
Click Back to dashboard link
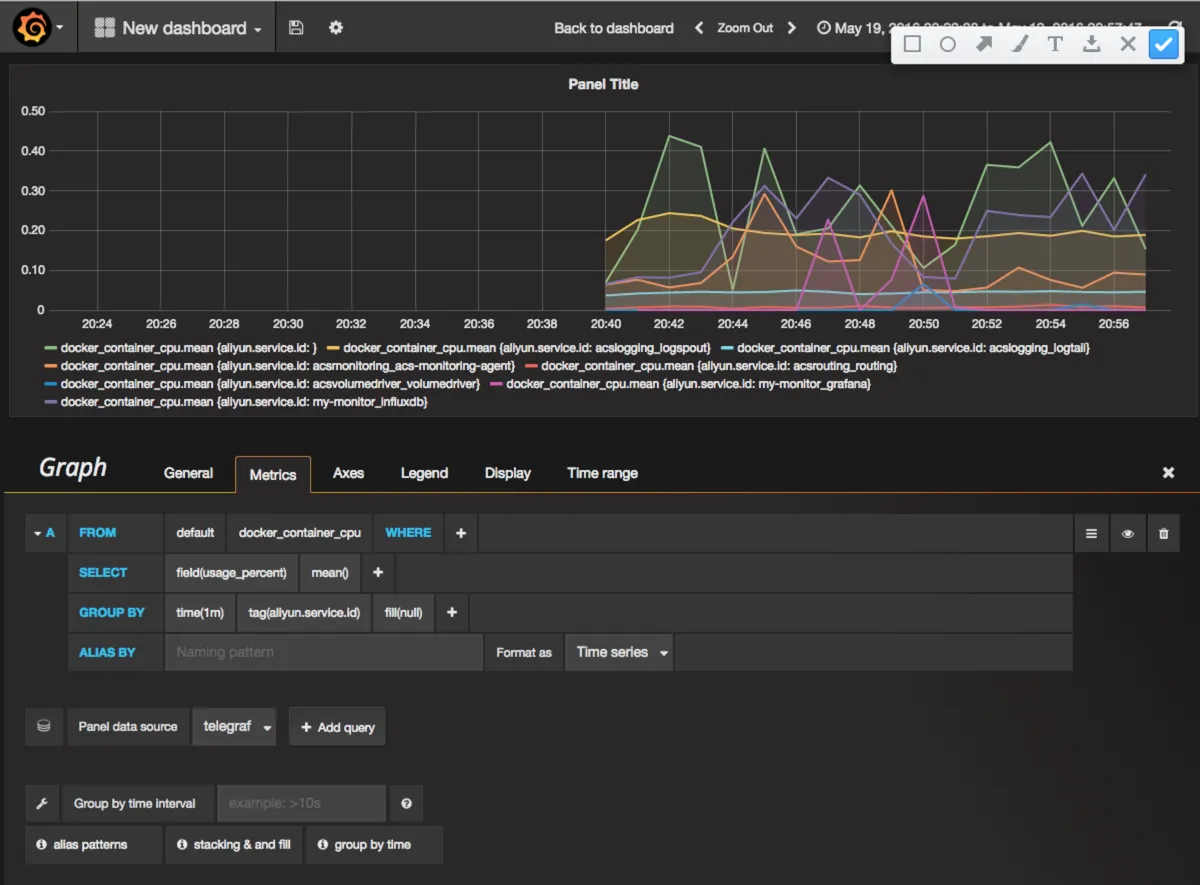point(614,28)
